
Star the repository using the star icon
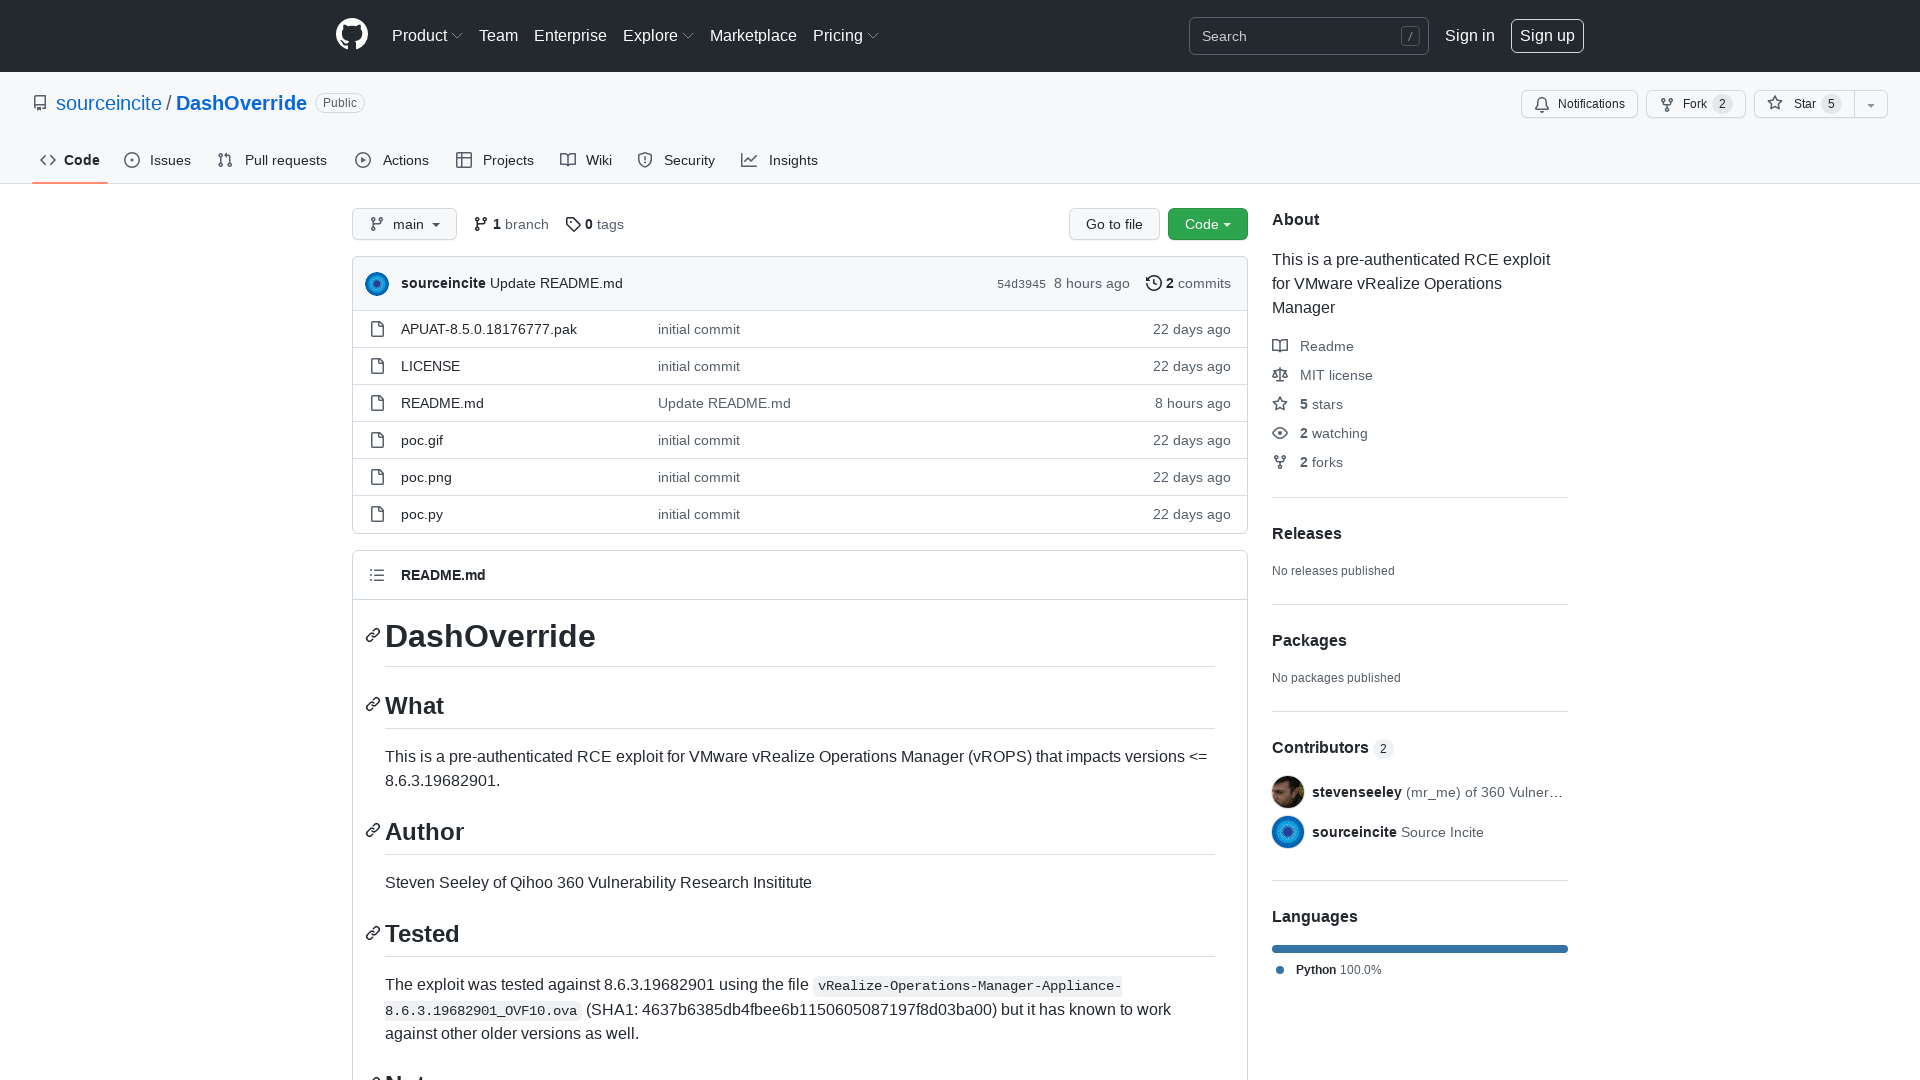click(1774, 104)
